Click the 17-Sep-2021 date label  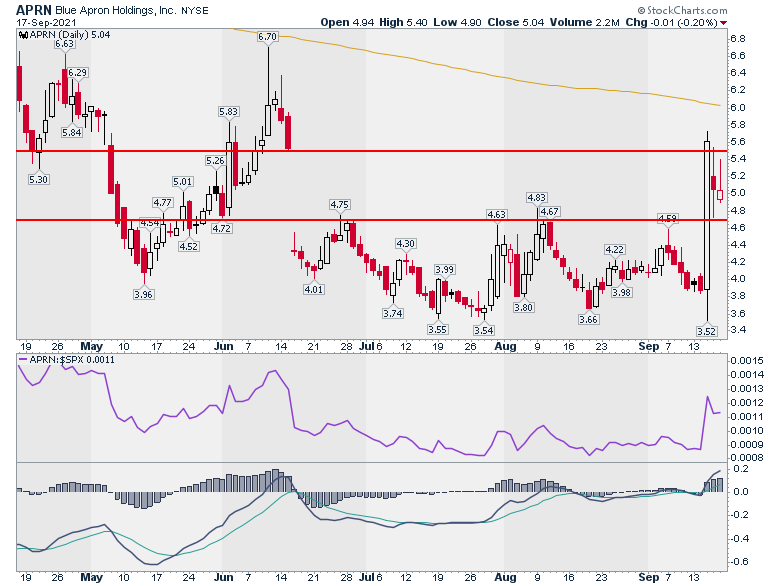coord(46,23)
